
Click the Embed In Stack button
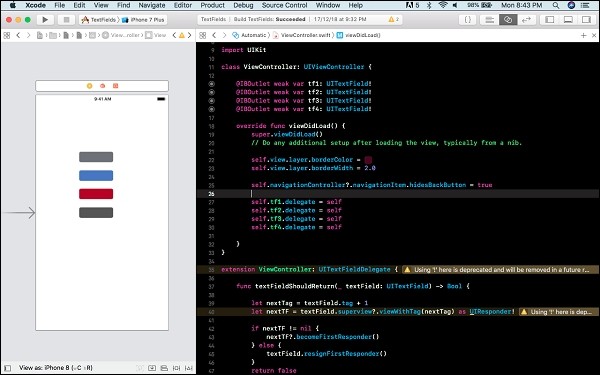[152, 368]
